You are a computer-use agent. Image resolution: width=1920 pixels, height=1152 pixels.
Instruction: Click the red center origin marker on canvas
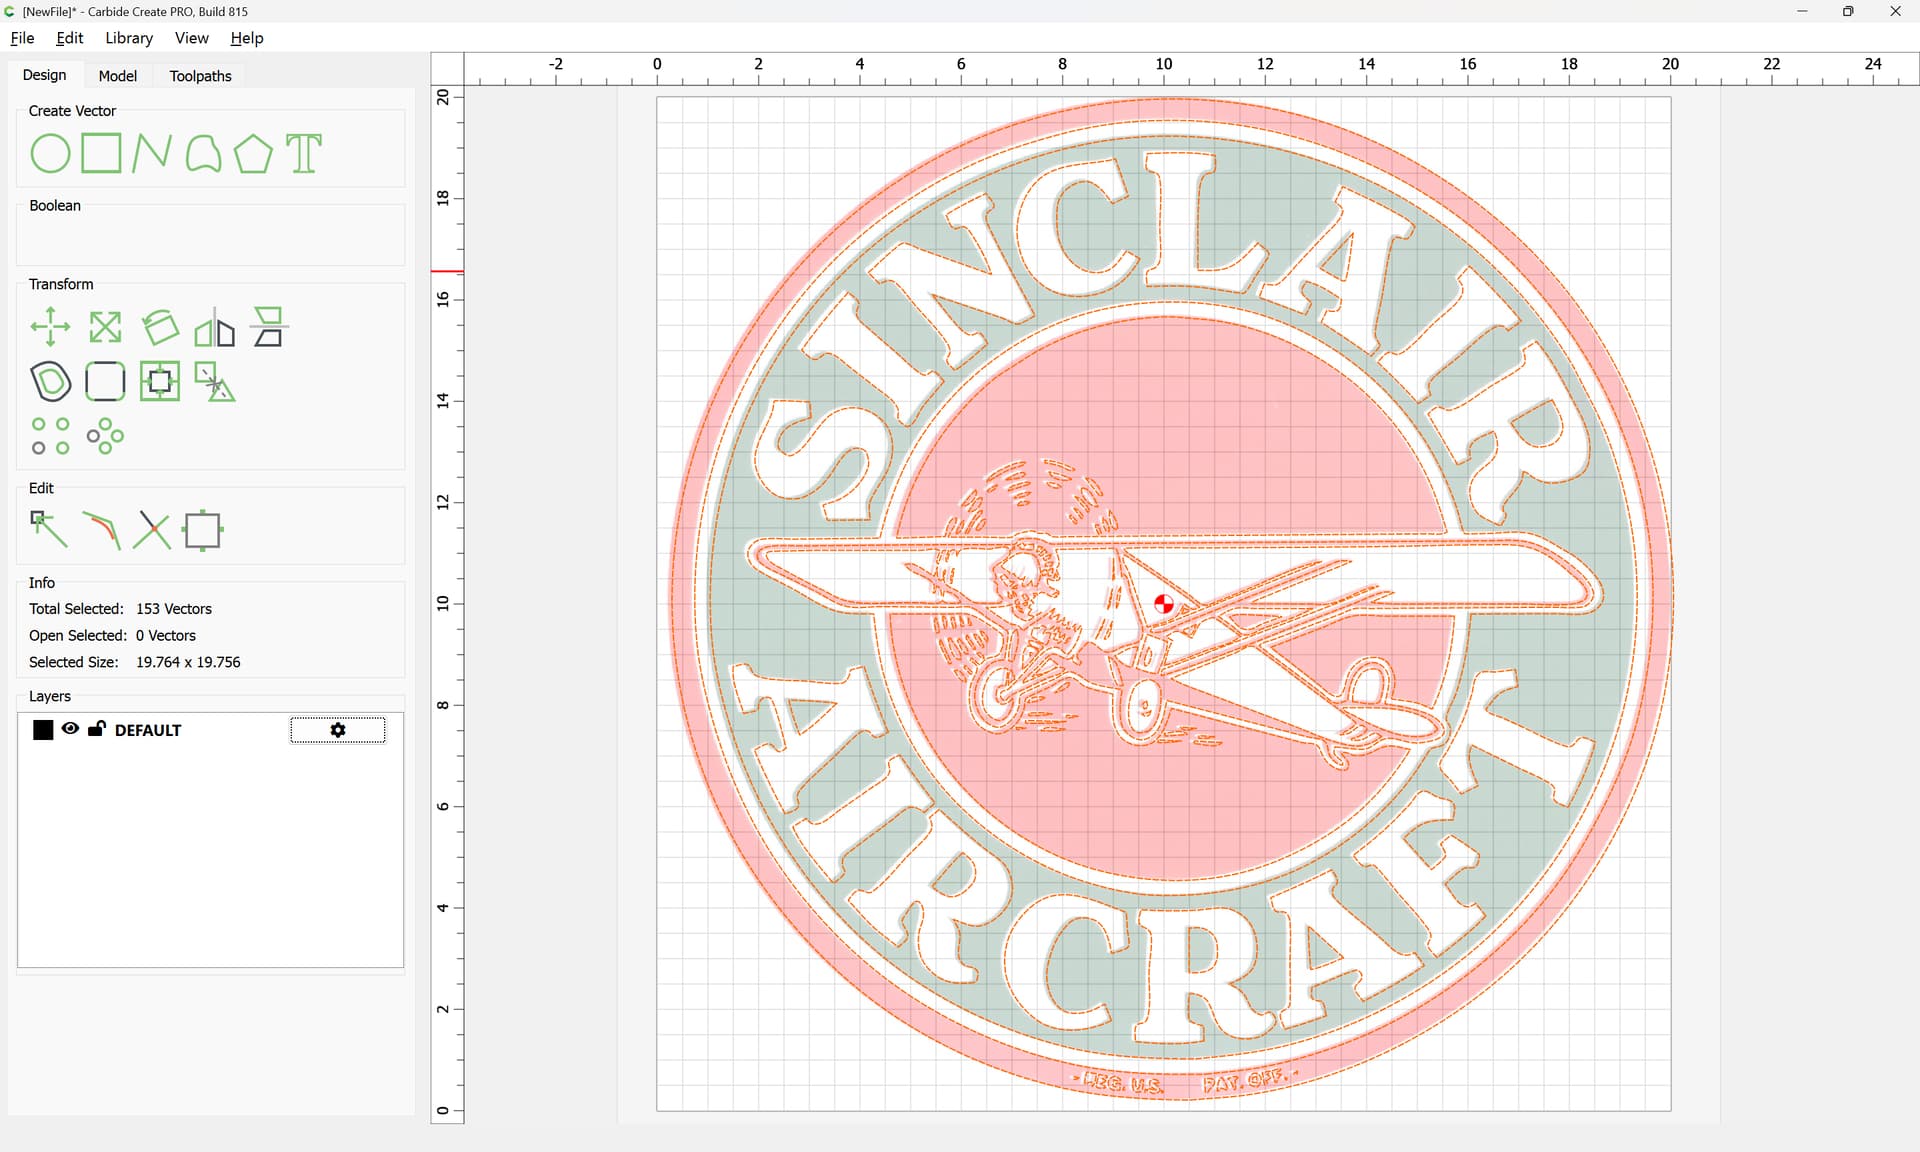pos(1163,604)
